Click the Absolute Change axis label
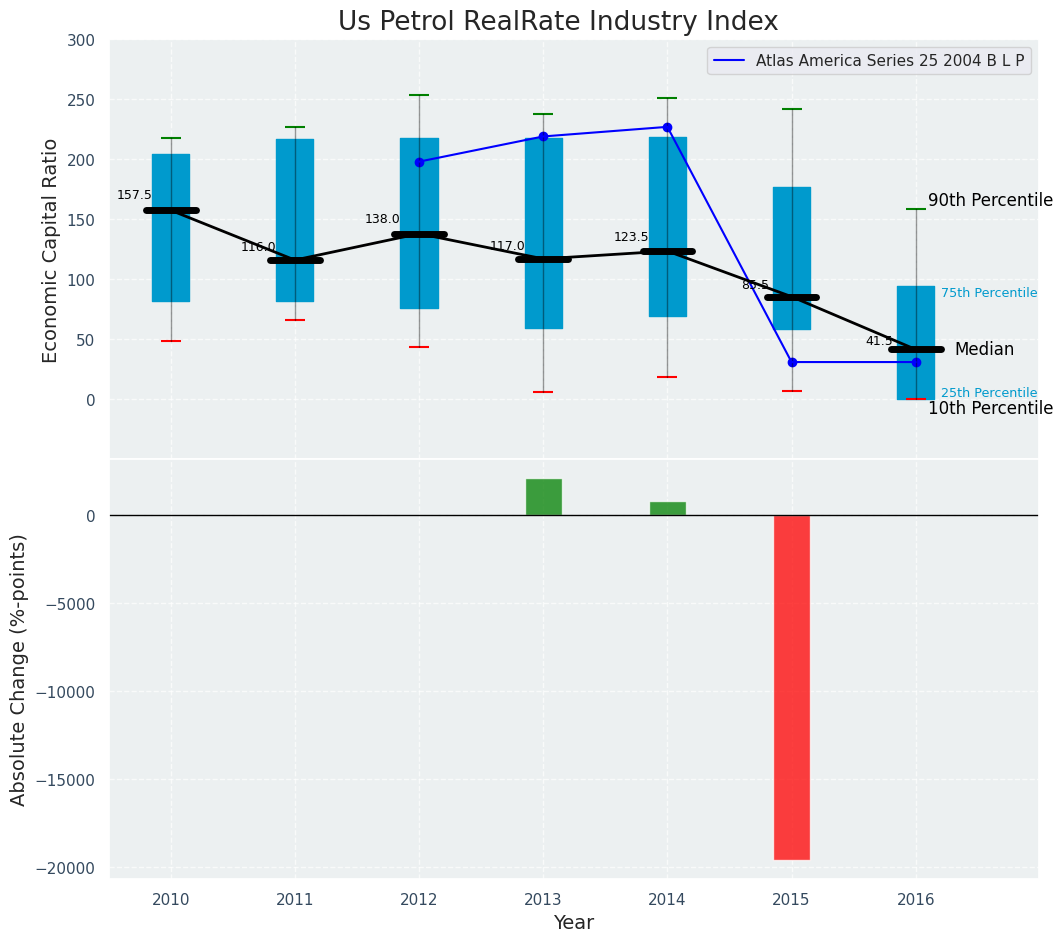Viewport: 1063px width, 942px height. click(19, 669)
